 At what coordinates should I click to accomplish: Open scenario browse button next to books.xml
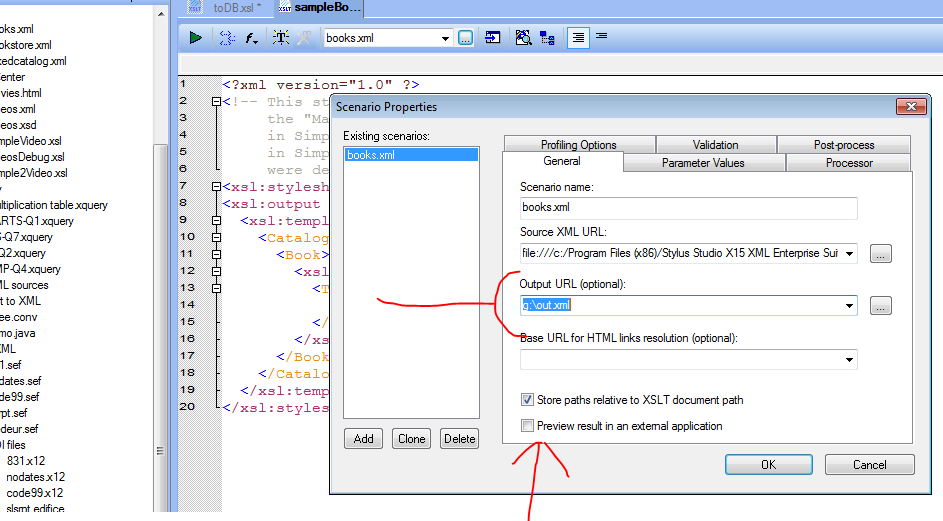coord(465,38)
